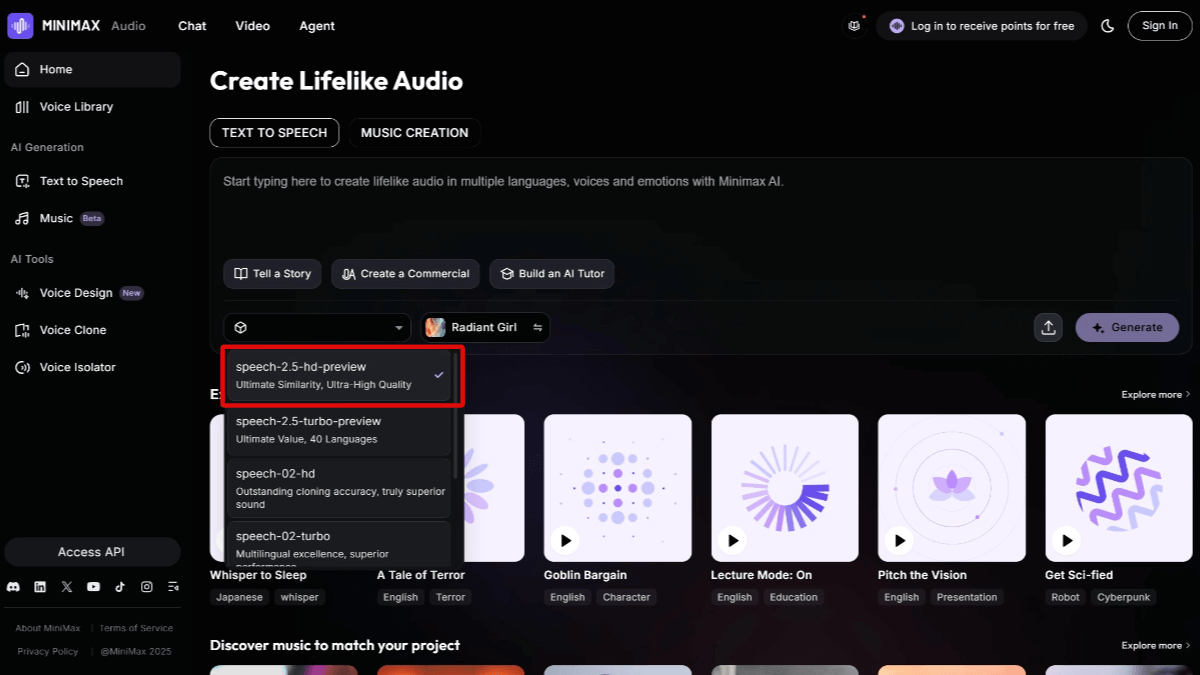Open Agent in the top navigation
Image resolution: width=1200 pixels, height=675 pixels.
[317, 26]
